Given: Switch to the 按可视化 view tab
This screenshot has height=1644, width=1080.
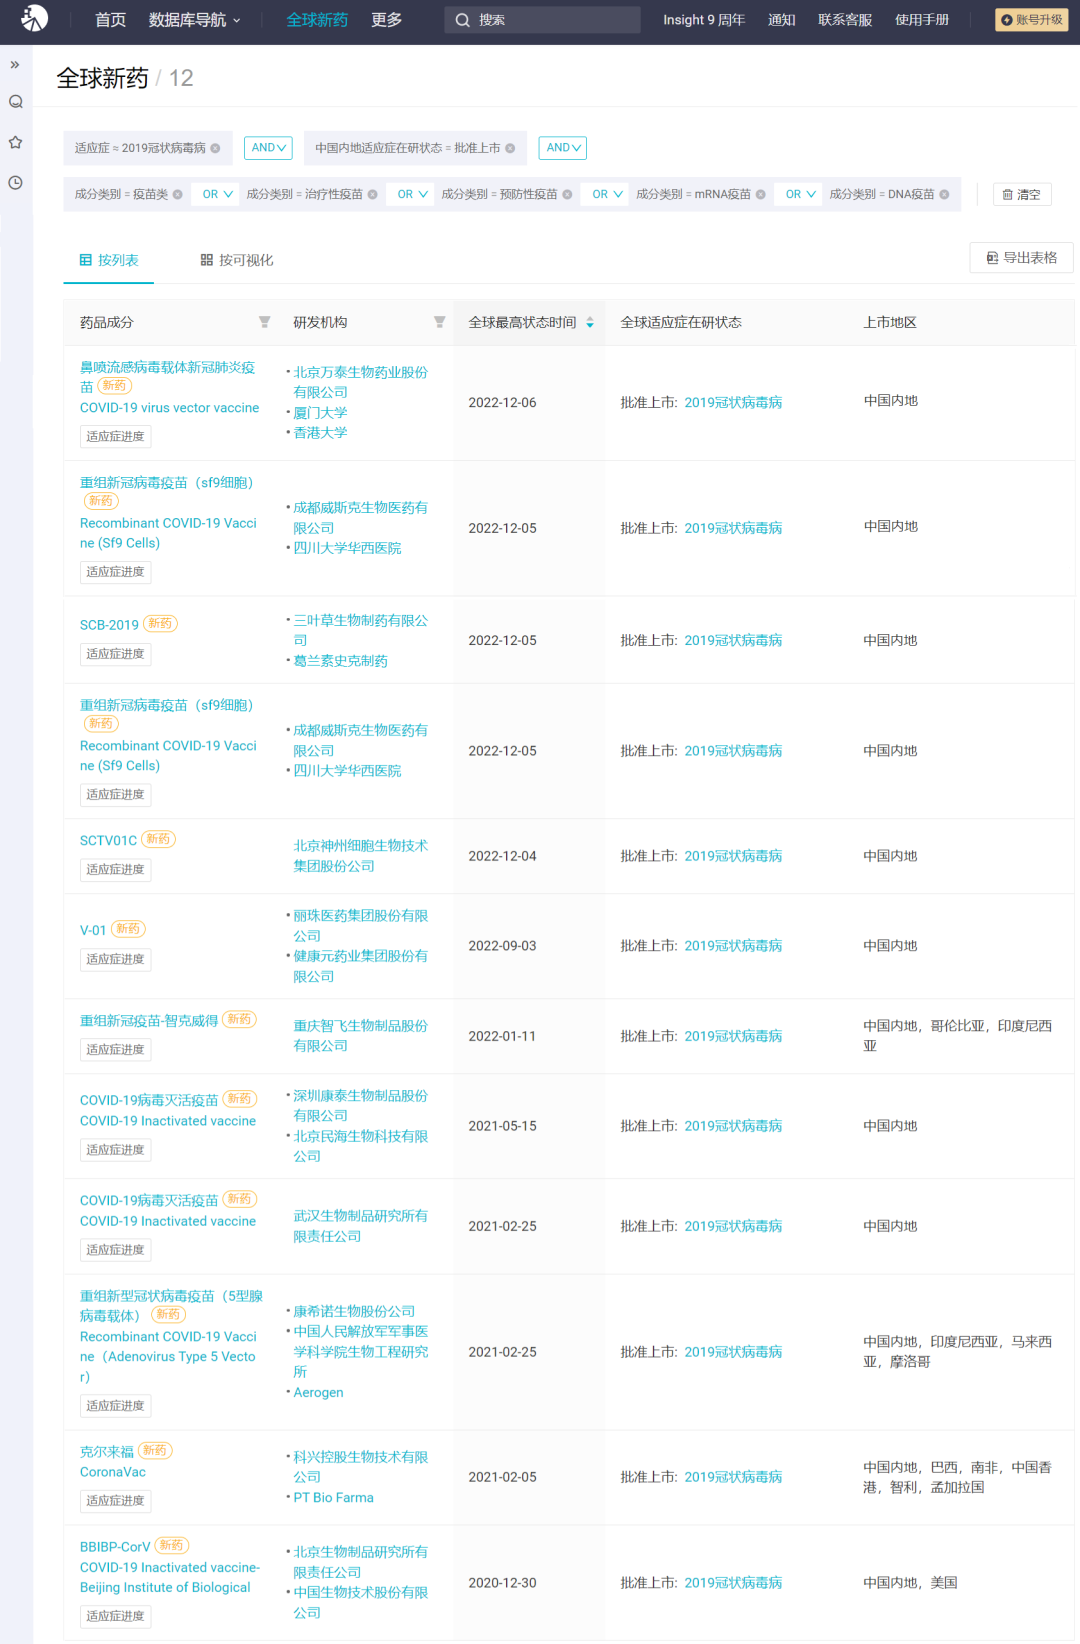Looking at the screenshot, I should (x=237, y=260).
